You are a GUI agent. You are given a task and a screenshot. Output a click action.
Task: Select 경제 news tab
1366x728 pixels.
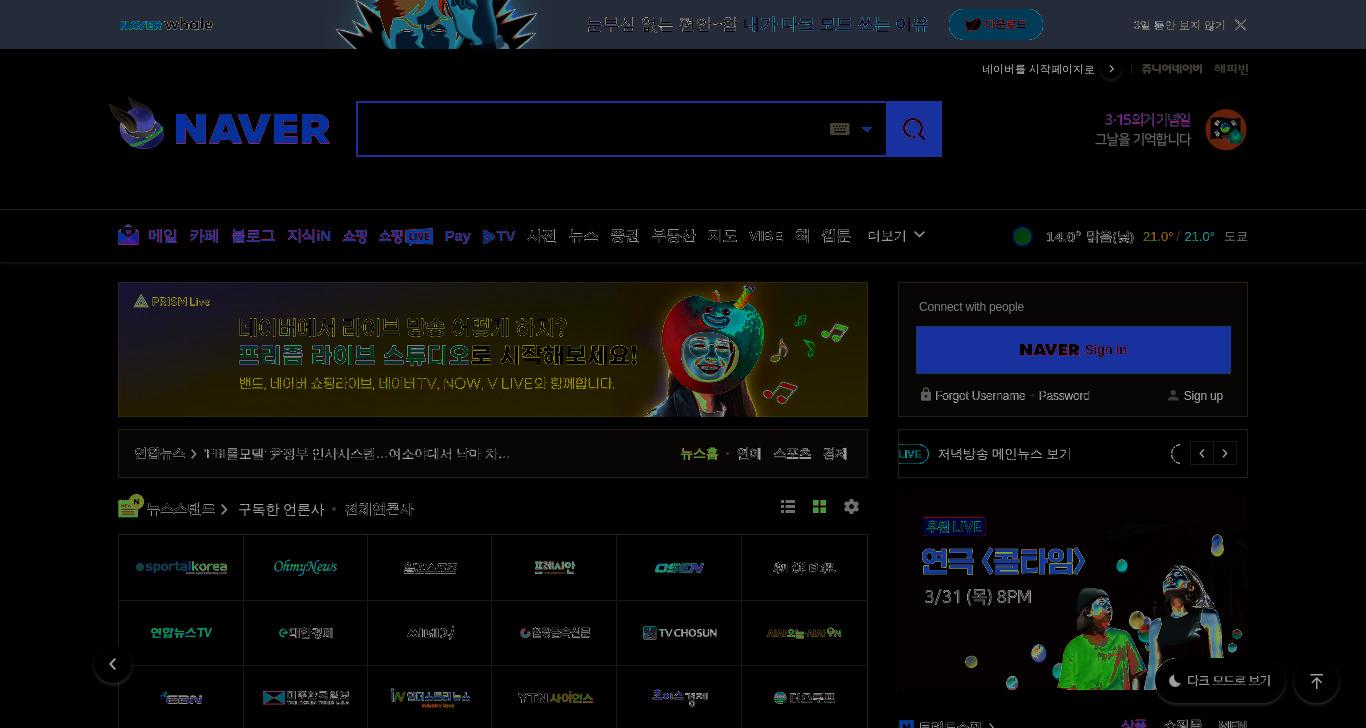click(x=835, y=453)
